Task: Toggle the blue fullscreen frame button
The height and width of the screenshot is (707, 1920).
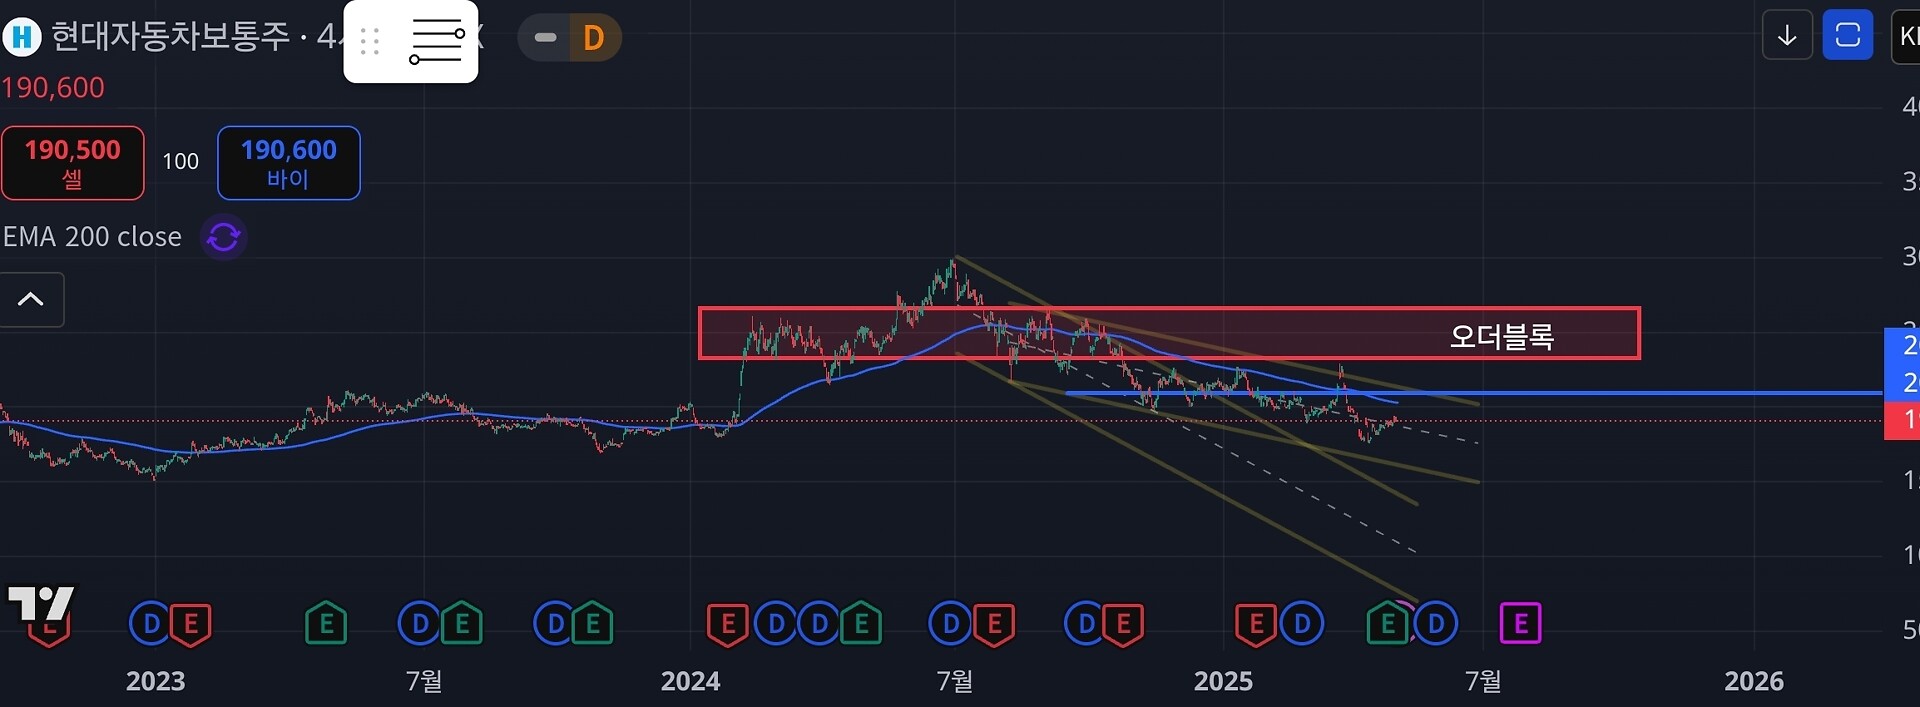Action: tap(1848, 35)
